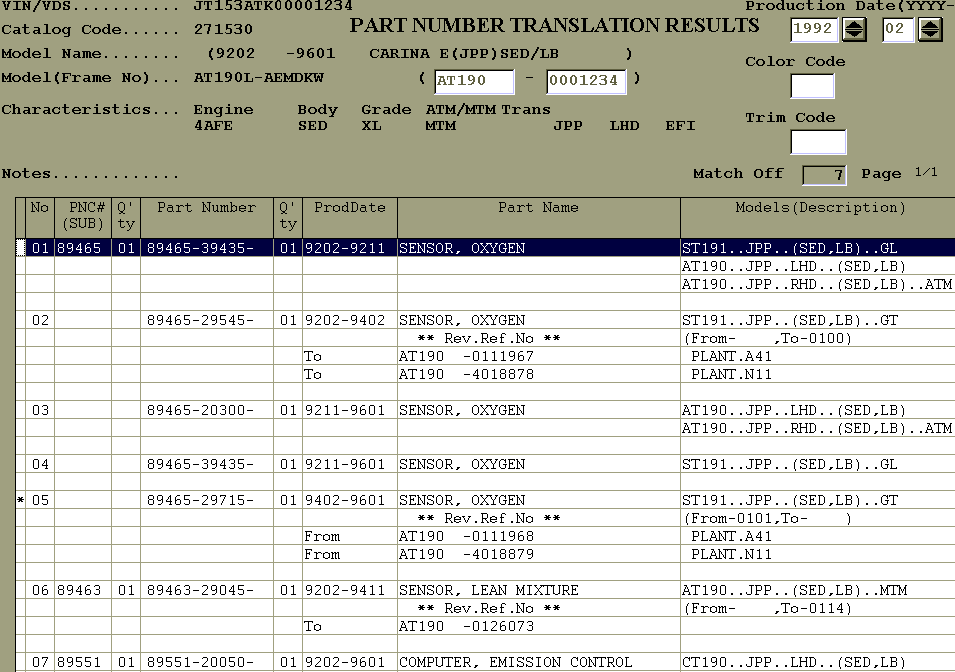The width and height of the screenshot is (955, 672).
Task: Select the highlighted row number 01
Action: tap(40, 248)
